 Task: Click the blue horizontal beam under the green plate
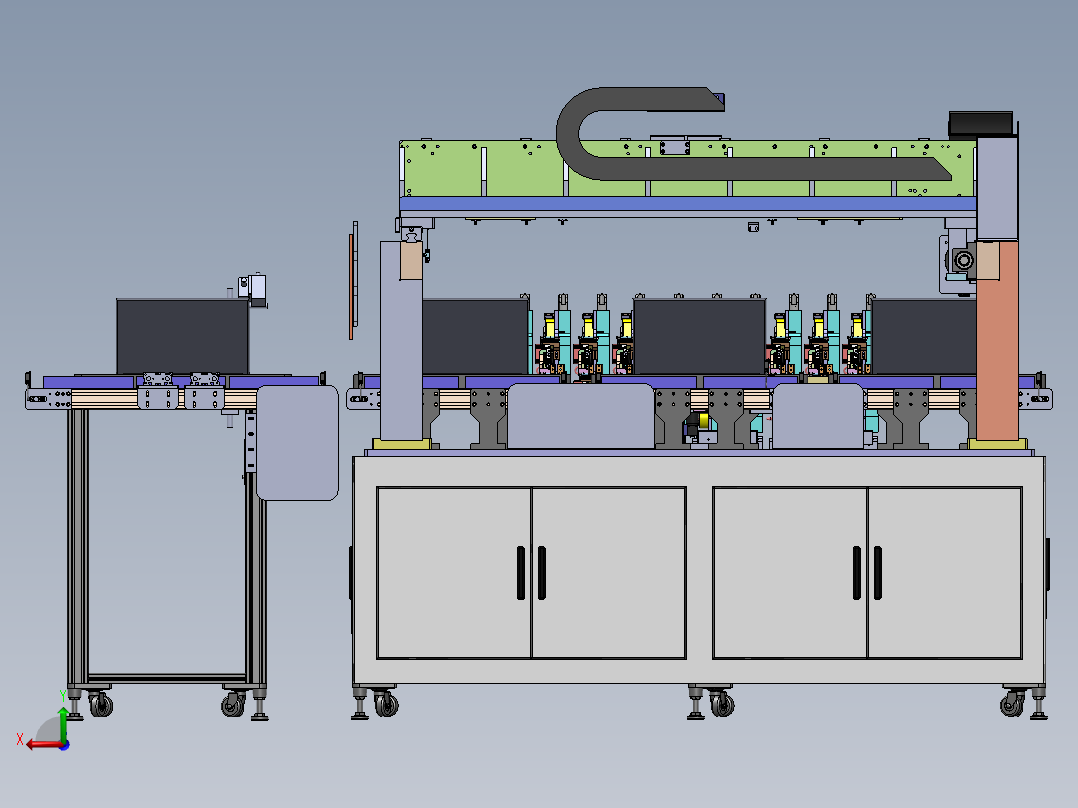688,204
